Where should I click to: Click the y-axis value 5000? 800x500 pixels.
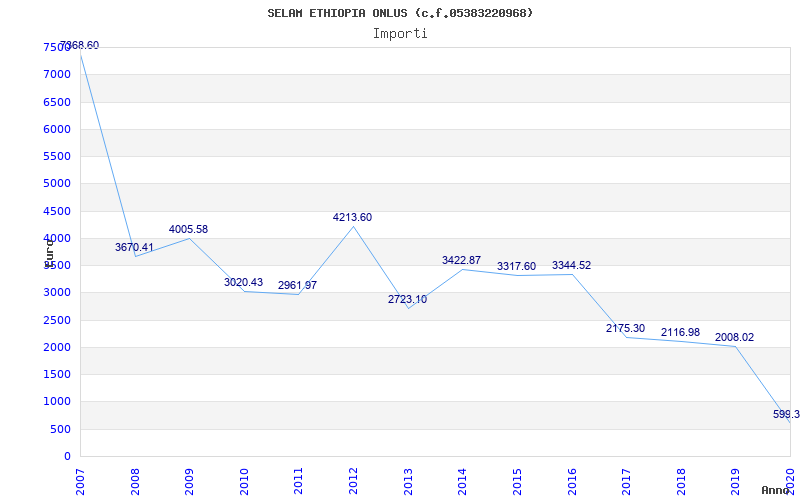pos(57,184)
